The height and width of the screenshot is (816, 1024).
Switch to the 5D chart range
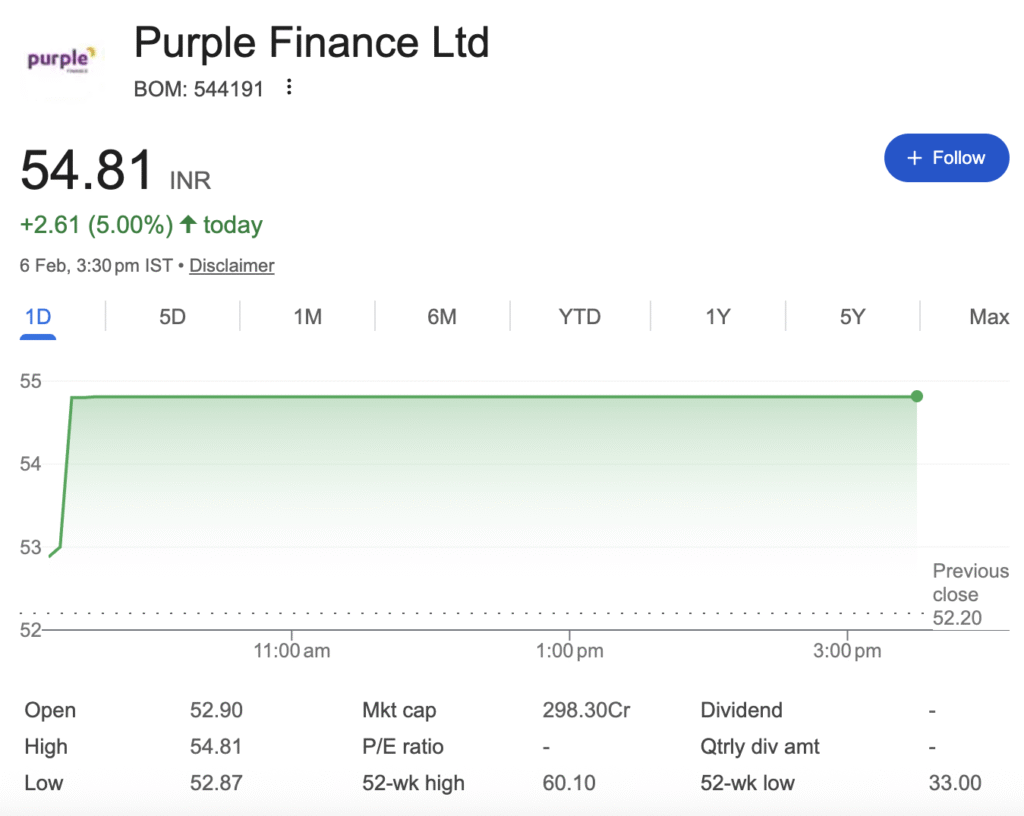click(x=172, y=317)
